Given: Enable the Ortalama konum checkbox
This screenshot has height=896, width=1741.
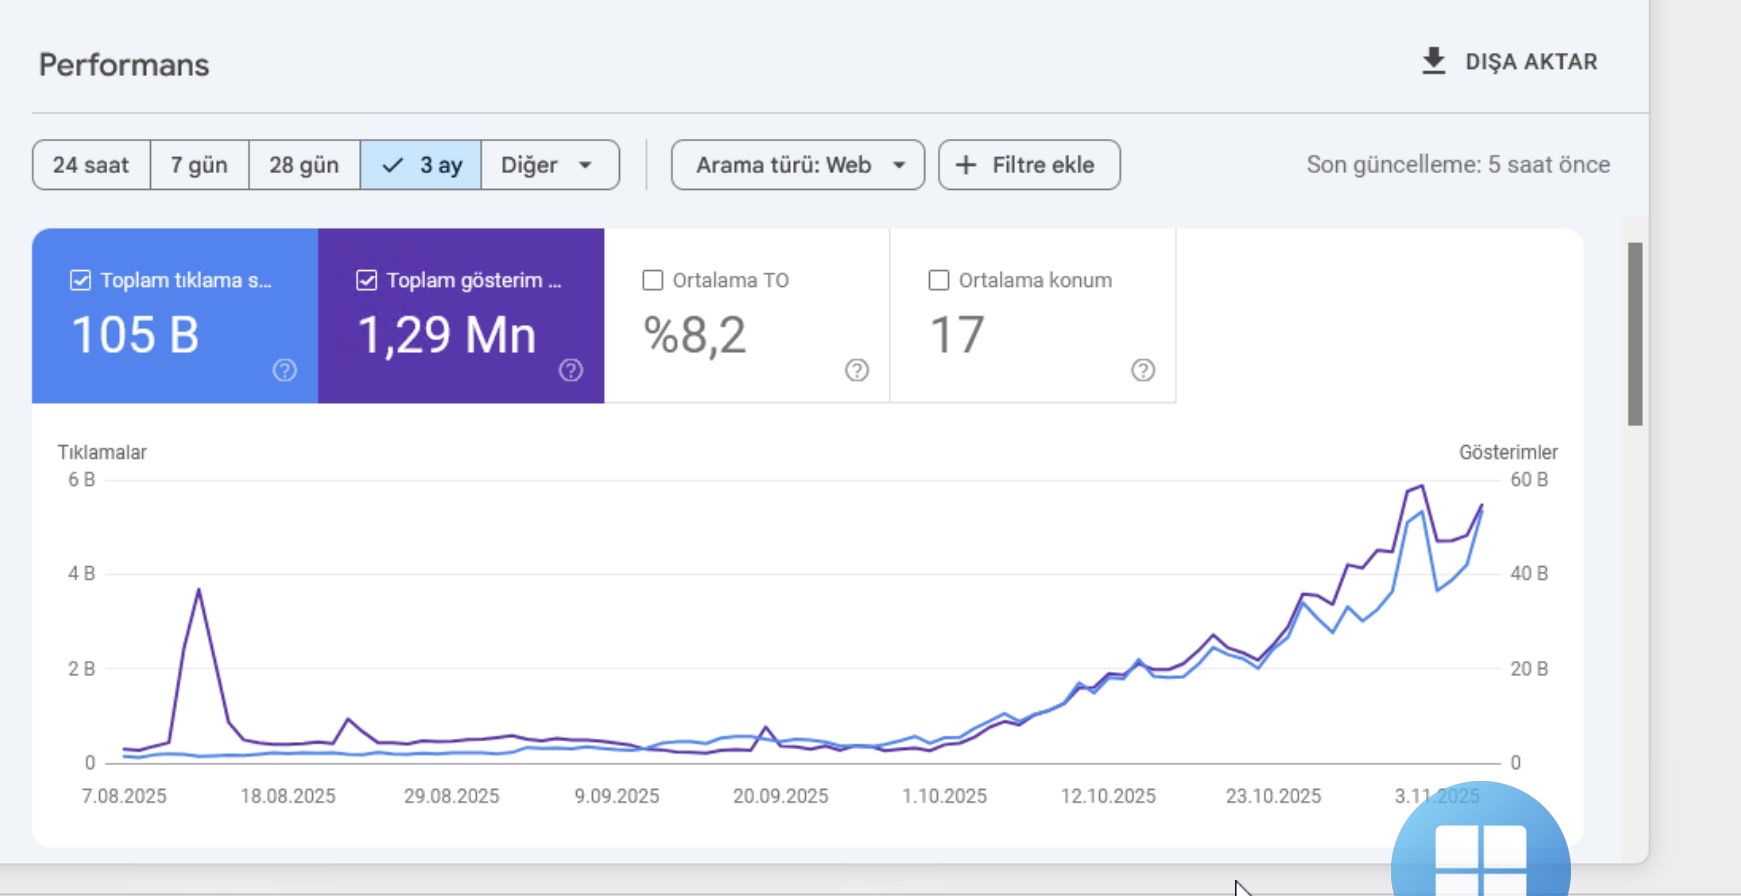Looking at the screenshot, I should pyautogui.click(x=939, y=280).
